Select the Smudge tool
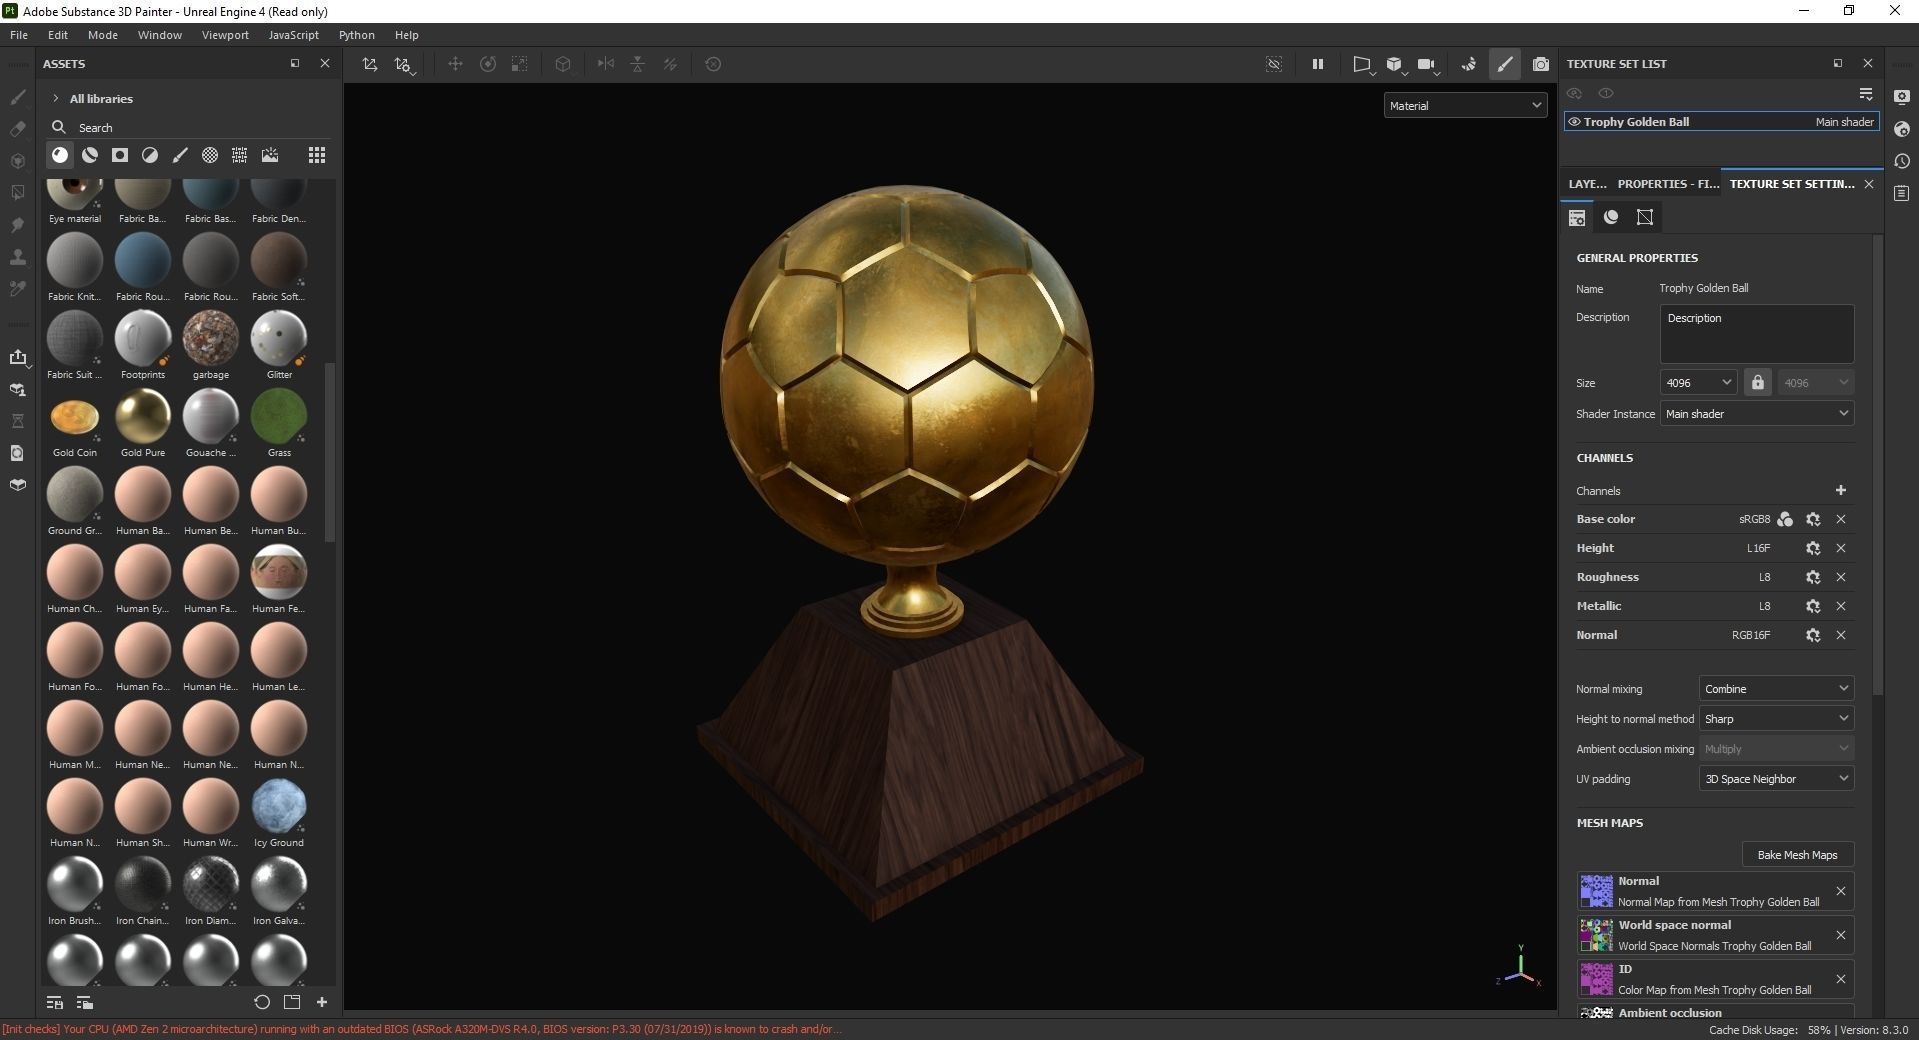This screenshot has height=1040, width=1919. [17, 225]
